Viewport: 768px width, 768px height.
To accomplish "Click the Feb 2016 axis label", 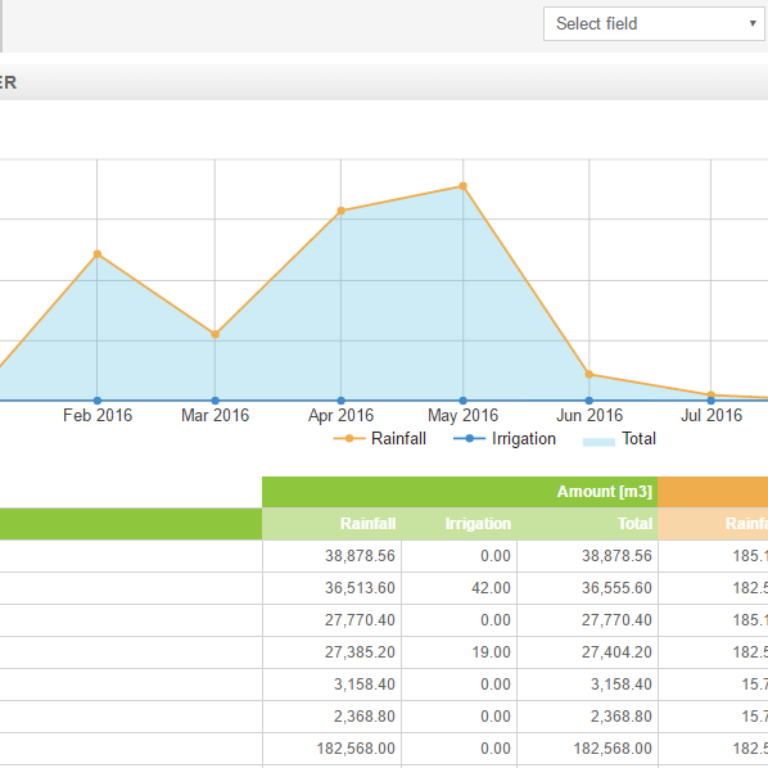I will [x=97, y=415].
